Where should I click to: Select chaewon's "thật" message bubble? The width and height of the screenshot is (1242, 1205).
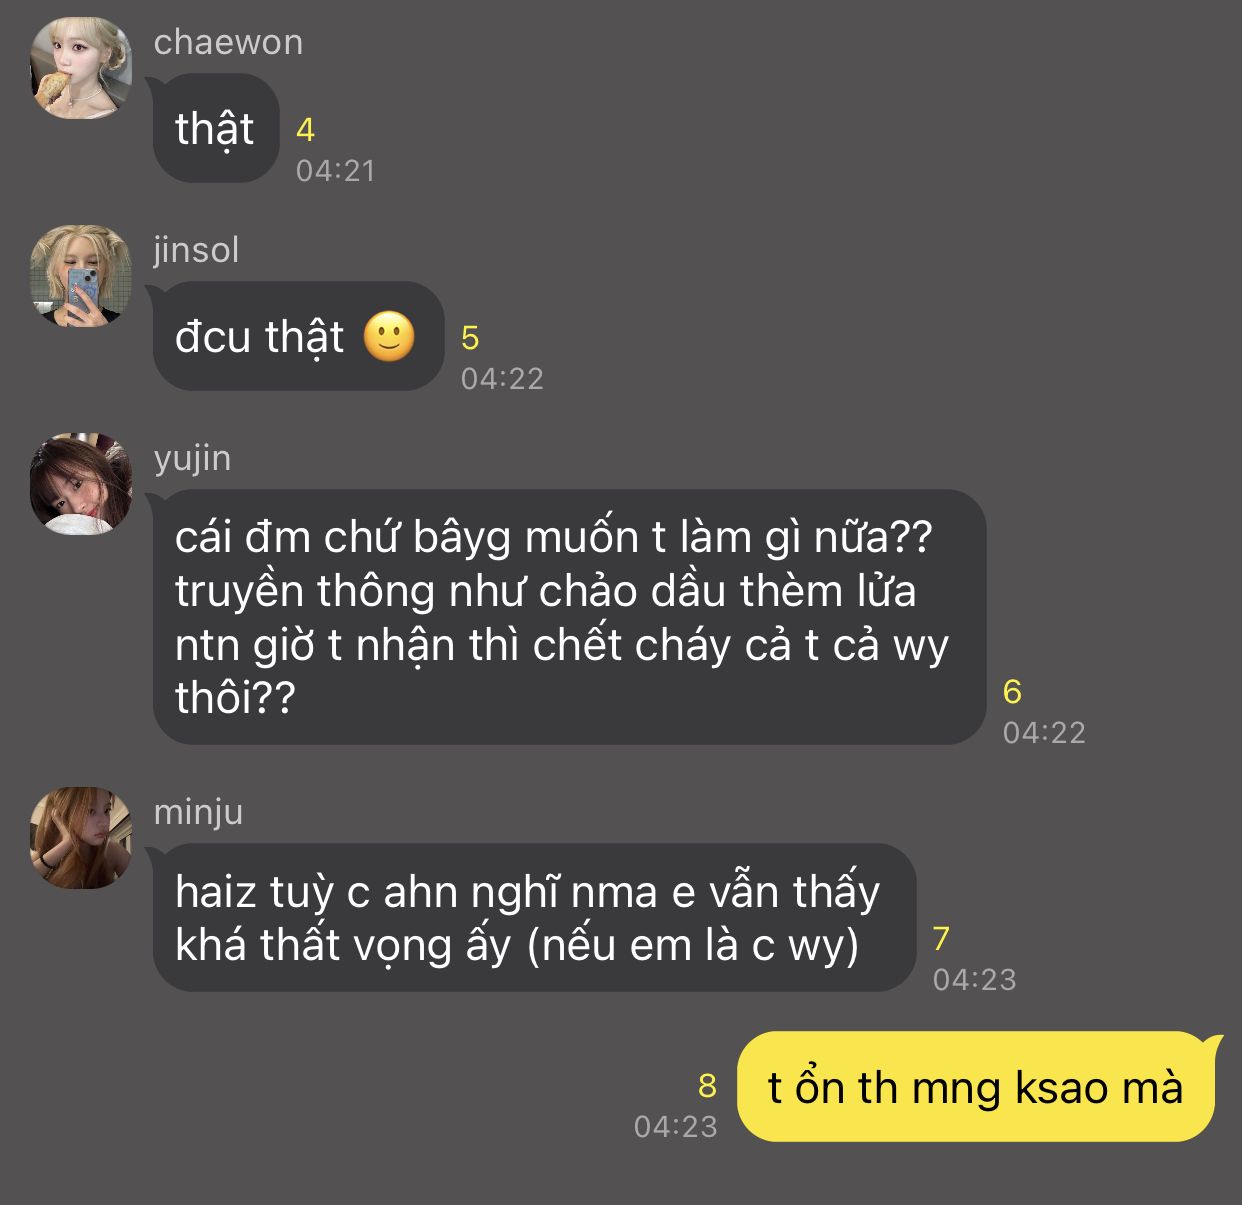(215, 128)
